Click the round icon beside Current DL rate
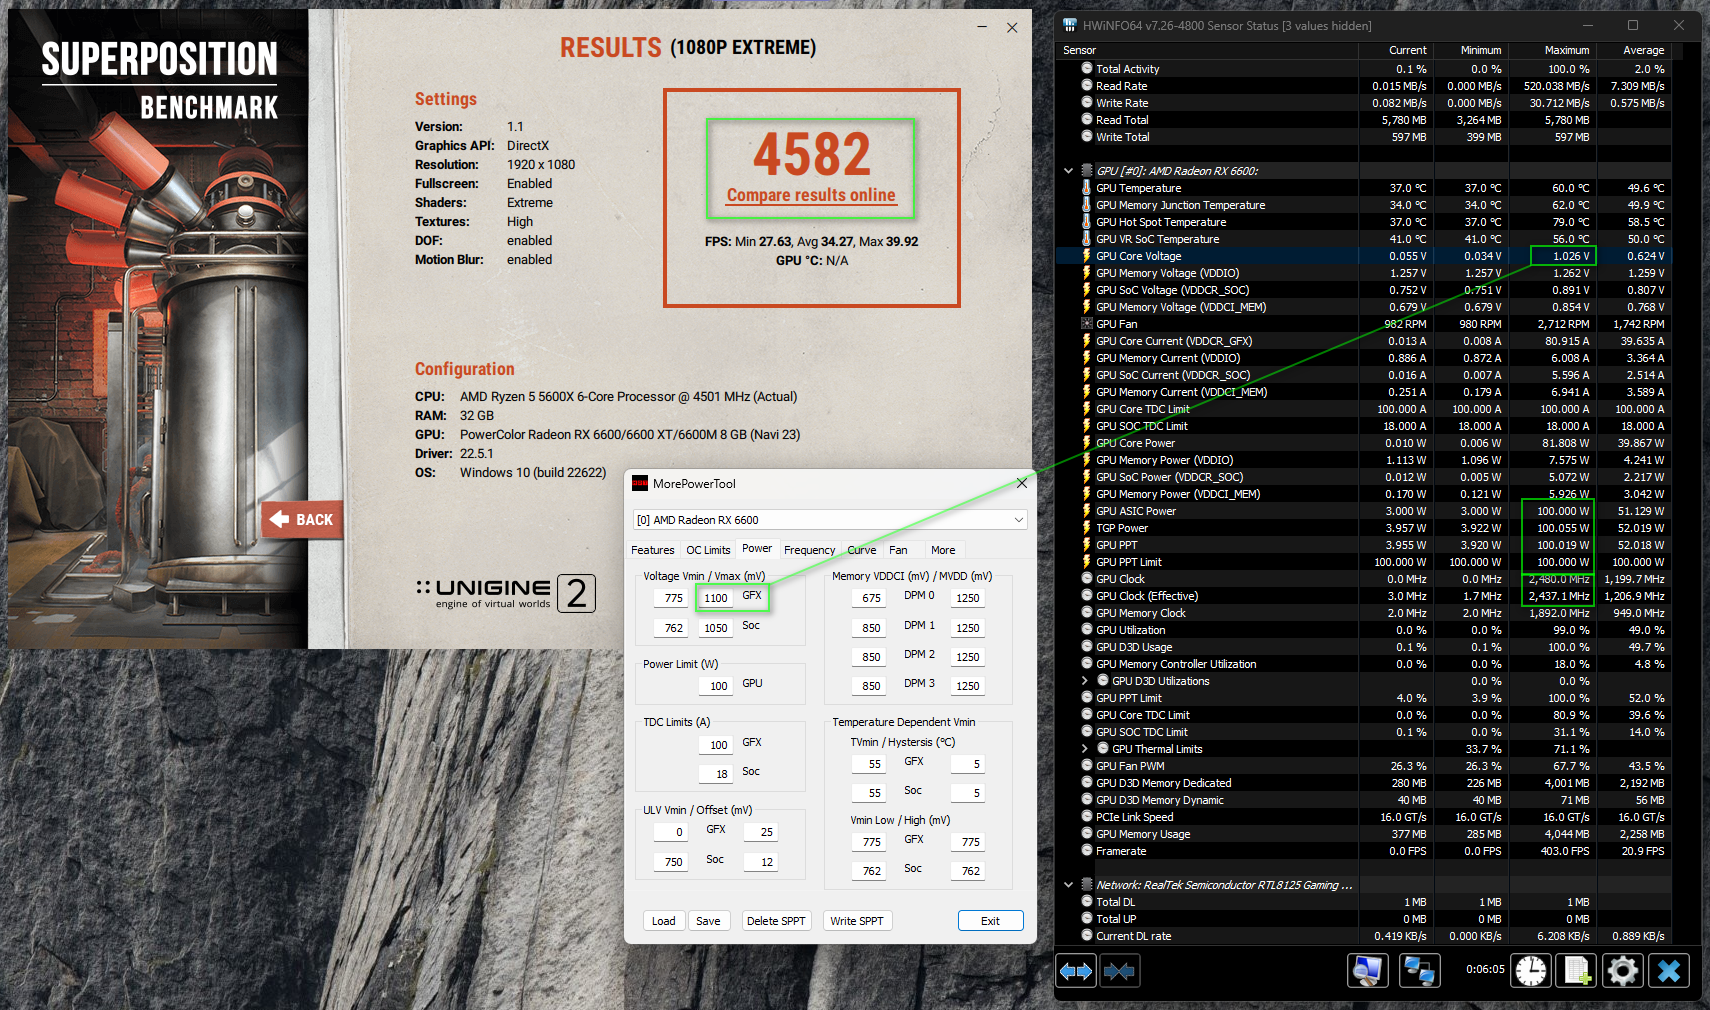 pos(1087,936)
